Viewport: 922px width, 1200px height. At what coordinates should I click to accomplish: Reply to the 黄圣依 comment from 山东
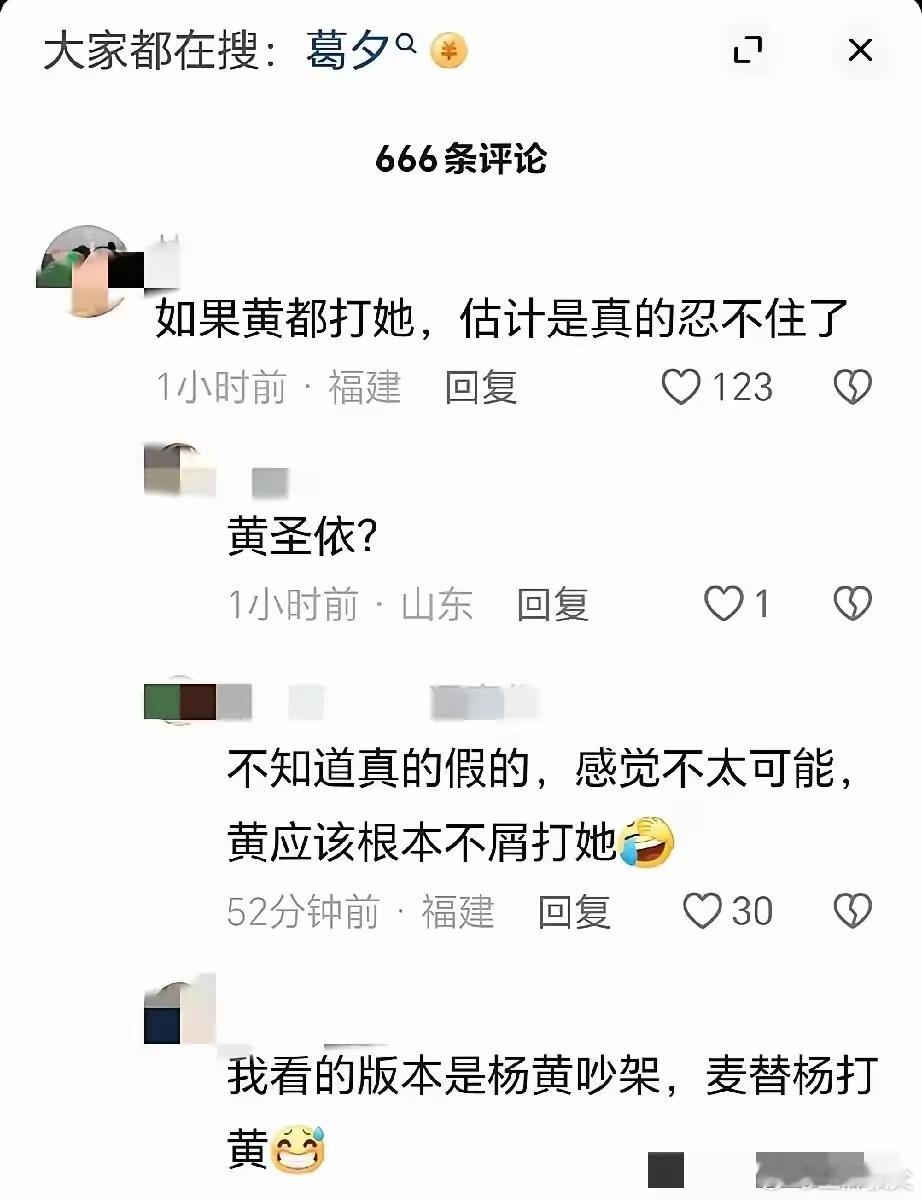[553, 604]
